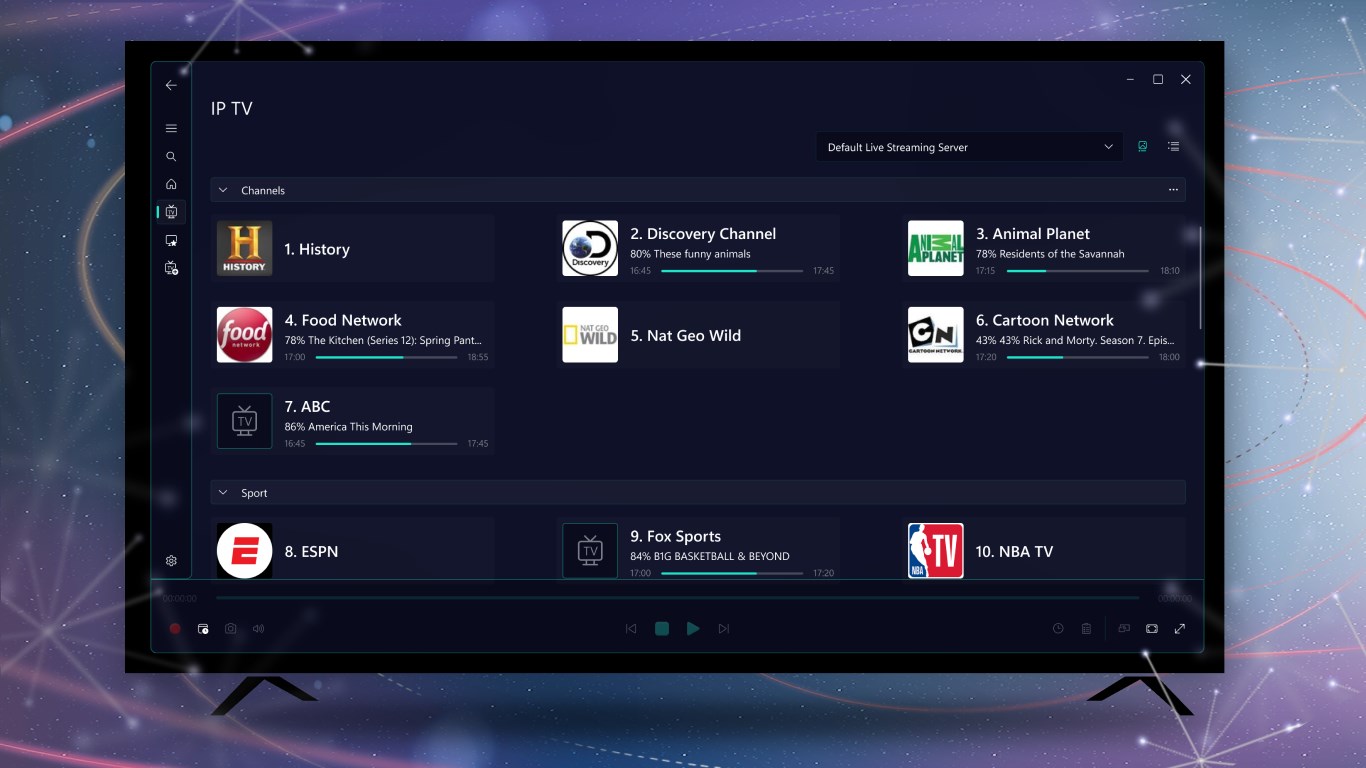Open search from the sidebar
This screenshot has height=768, width=1366.
(171, 156)
